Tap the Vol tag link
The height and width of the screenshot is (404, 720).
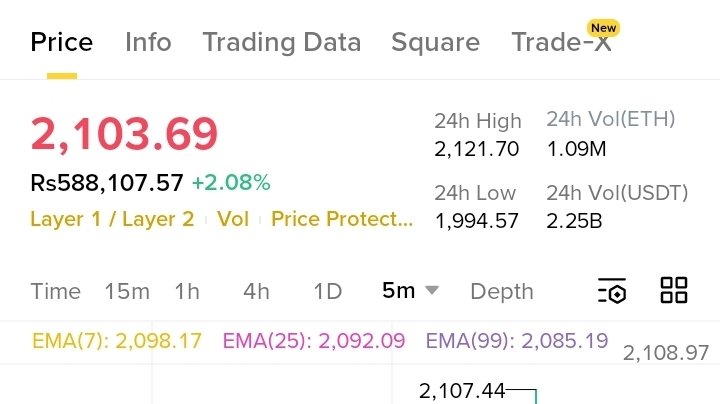click(233, 219)
